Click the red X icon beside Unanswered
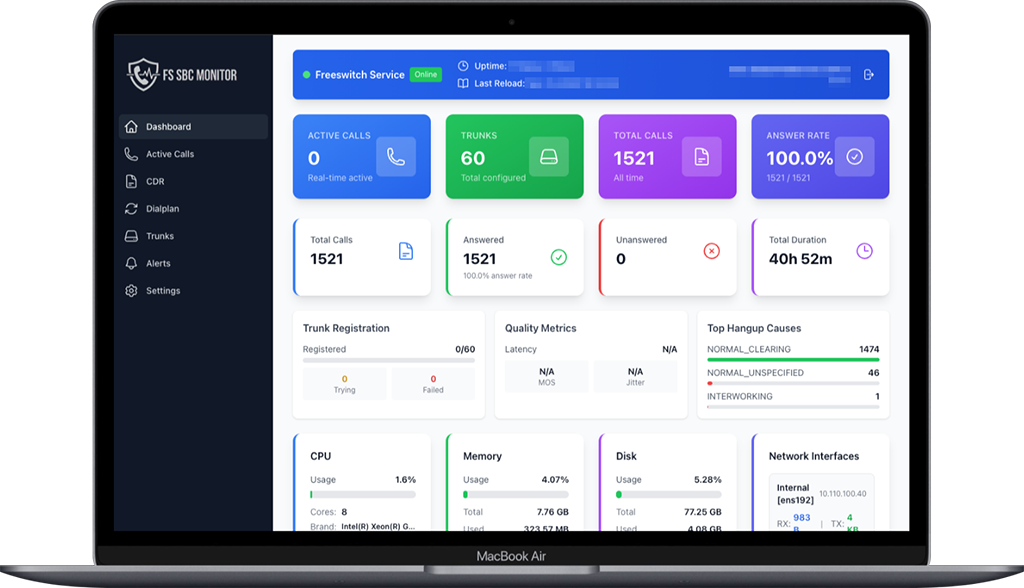This screenshot has height=588, width=1024. (x=712, y=251)
